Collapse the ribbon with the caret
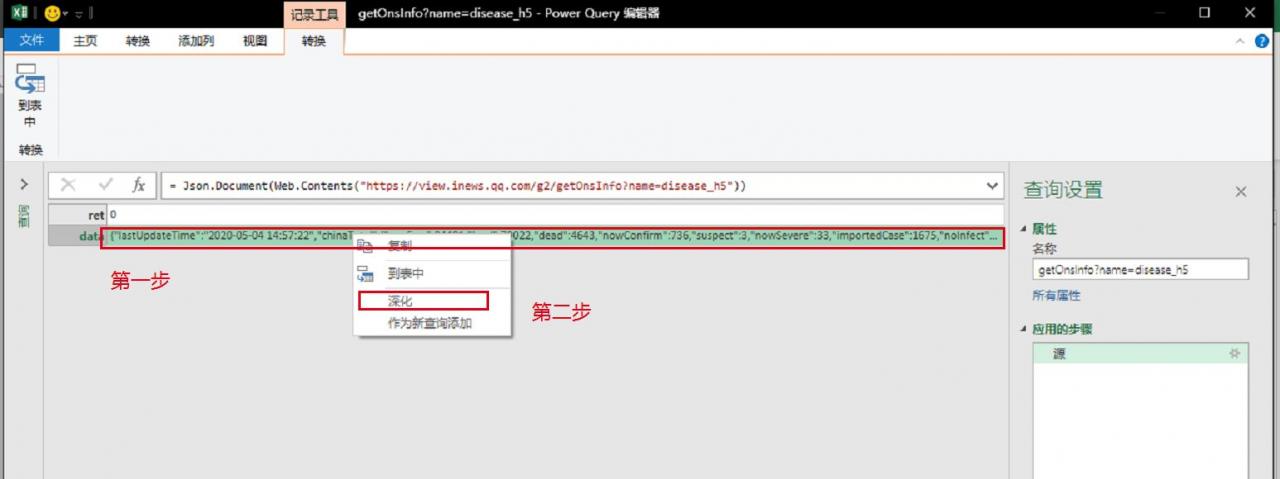The height and width of the screenshot is (479, 1280). click(x=1240, y=42)
